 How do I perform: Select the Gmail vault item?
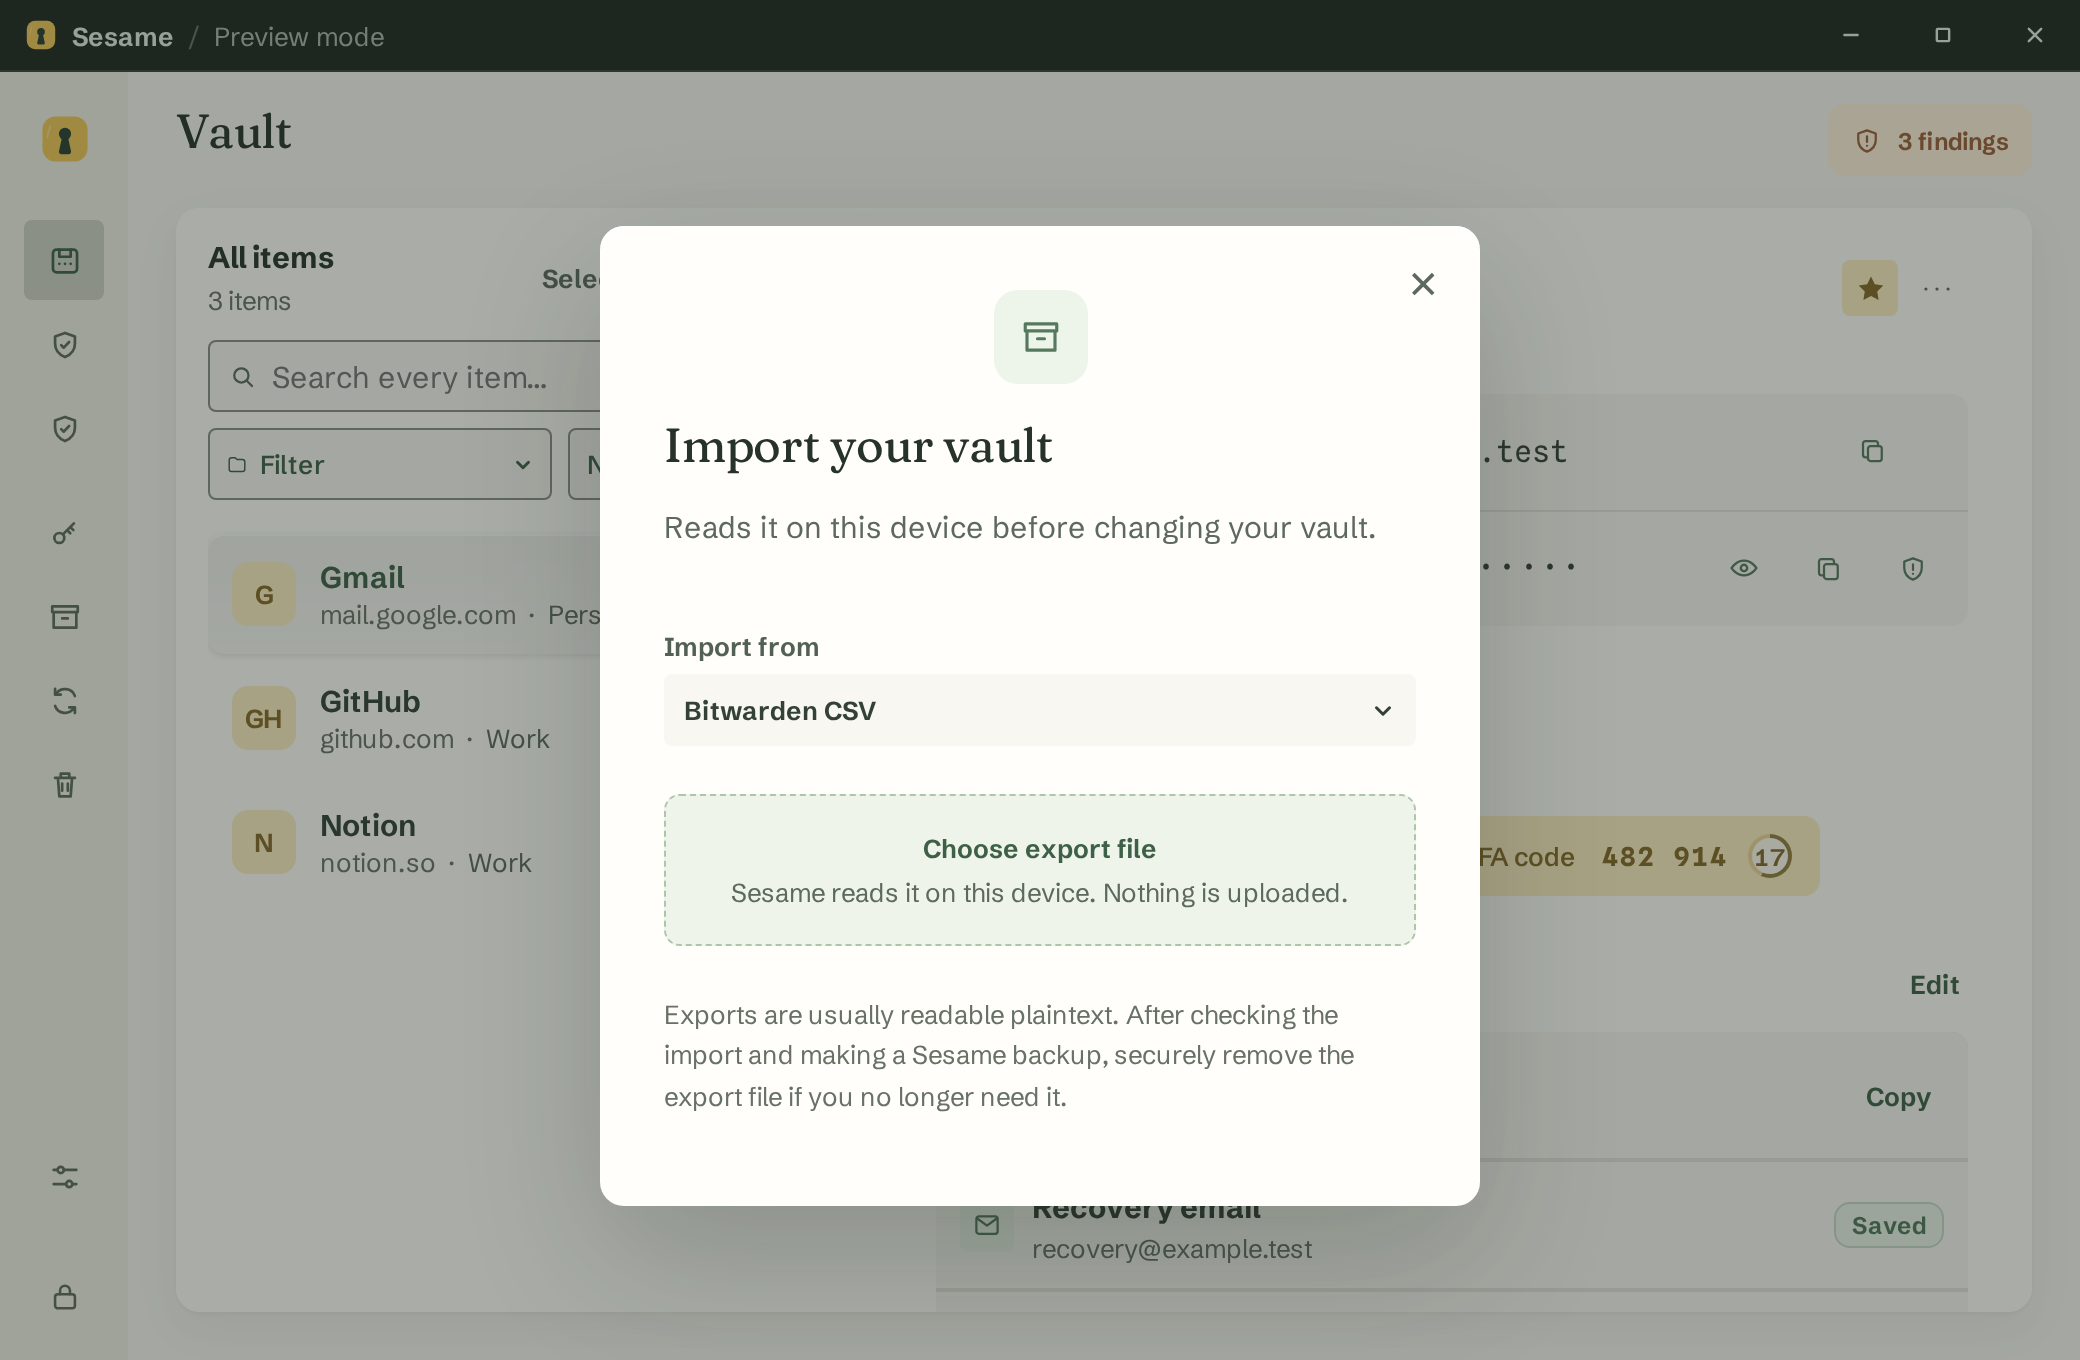(404, 595)
